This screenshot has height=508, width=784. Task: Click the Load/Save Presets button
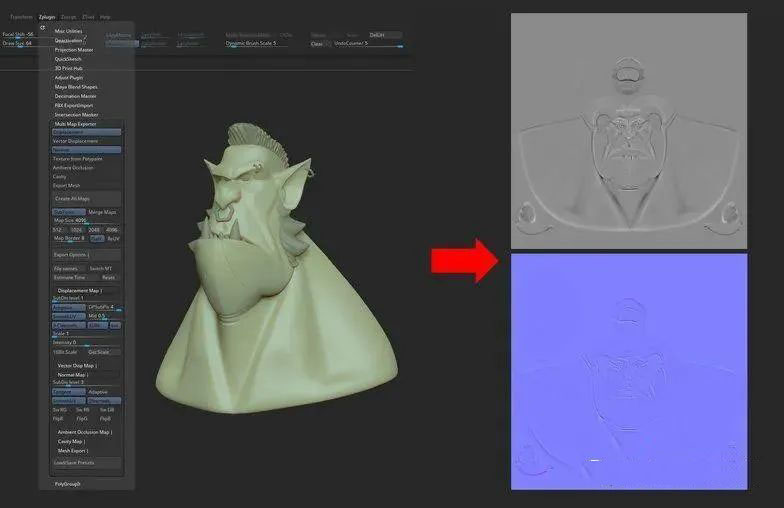pyautogui.click(x=86, y=463)
